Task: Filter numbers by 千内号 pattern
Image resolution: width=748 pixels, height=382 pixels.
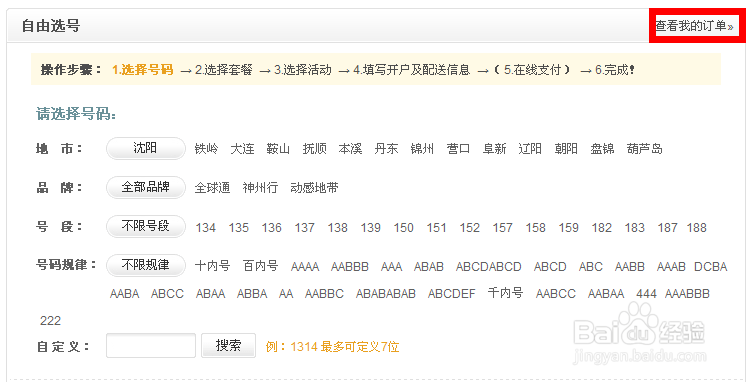Action: point(505,292)
